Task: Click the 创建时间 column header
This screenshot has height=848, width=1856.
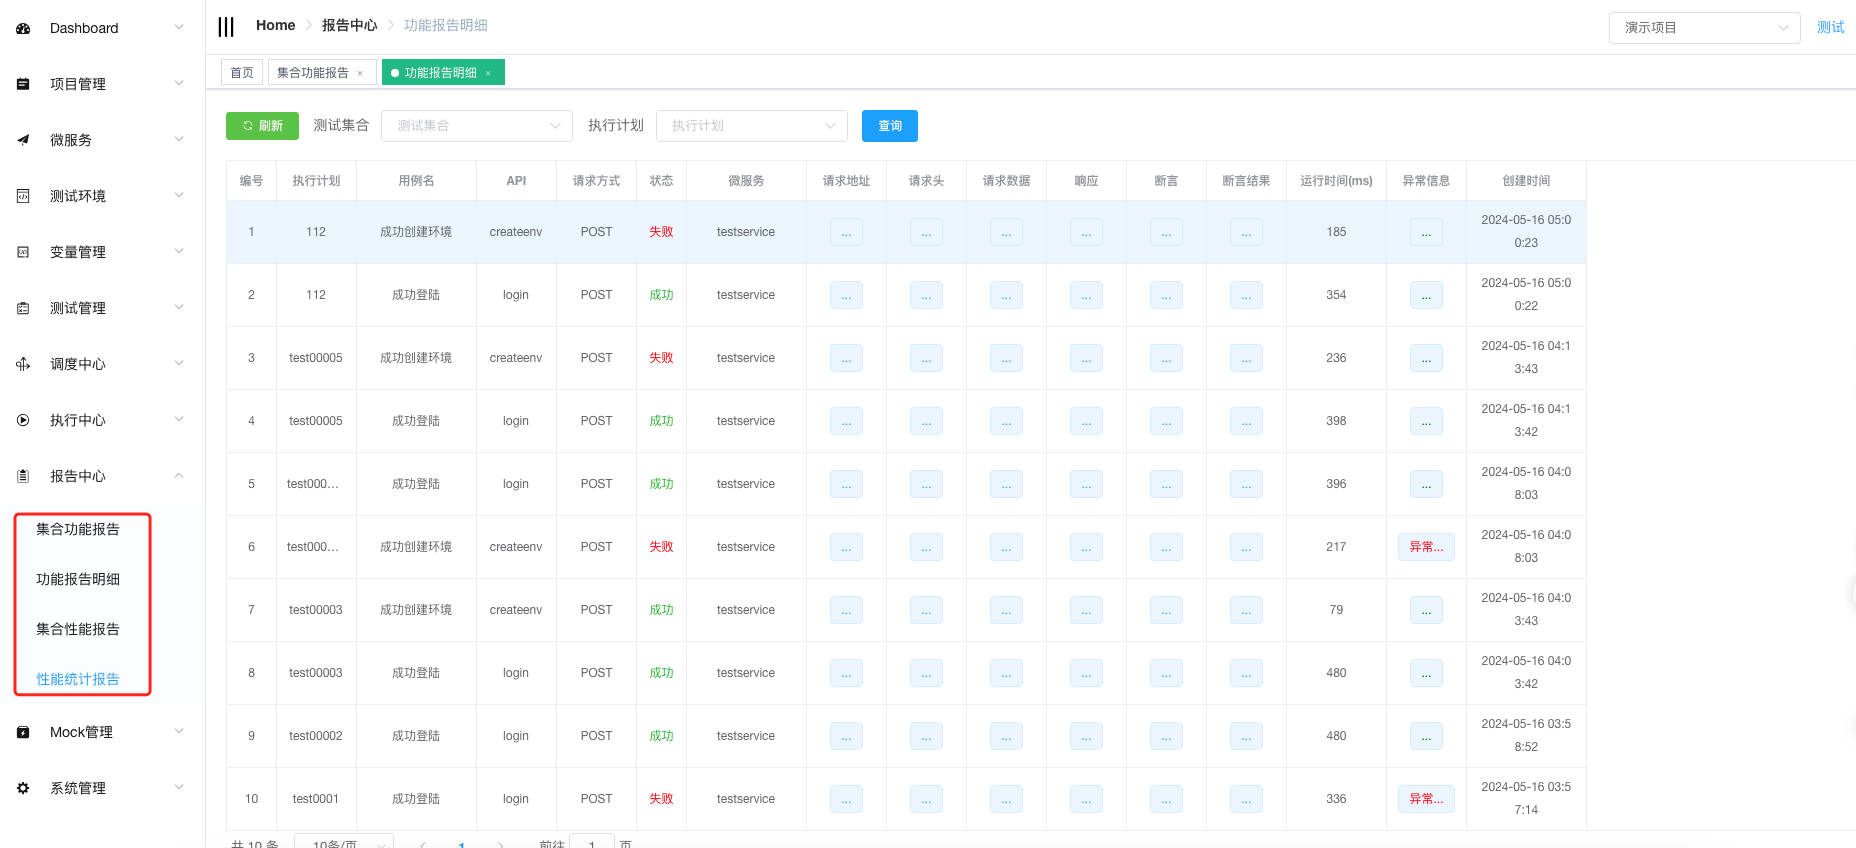Action: point(1526,181)
